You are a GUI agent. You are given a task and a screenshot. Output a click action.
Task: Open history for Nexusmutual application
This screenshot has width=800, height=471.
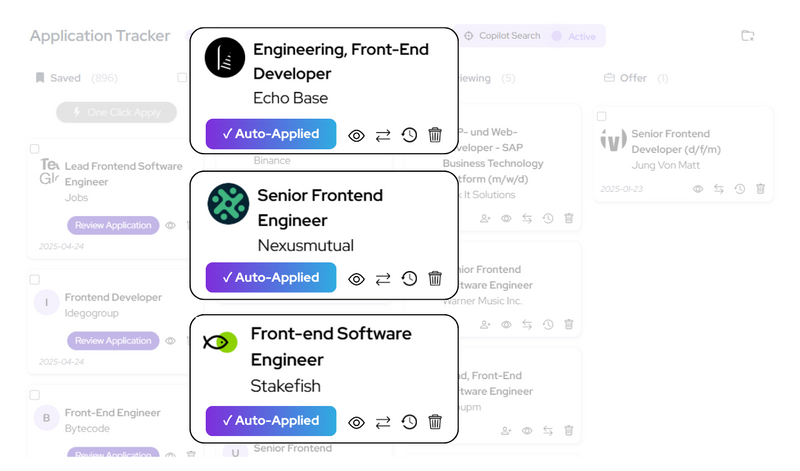tap(409, 279)
